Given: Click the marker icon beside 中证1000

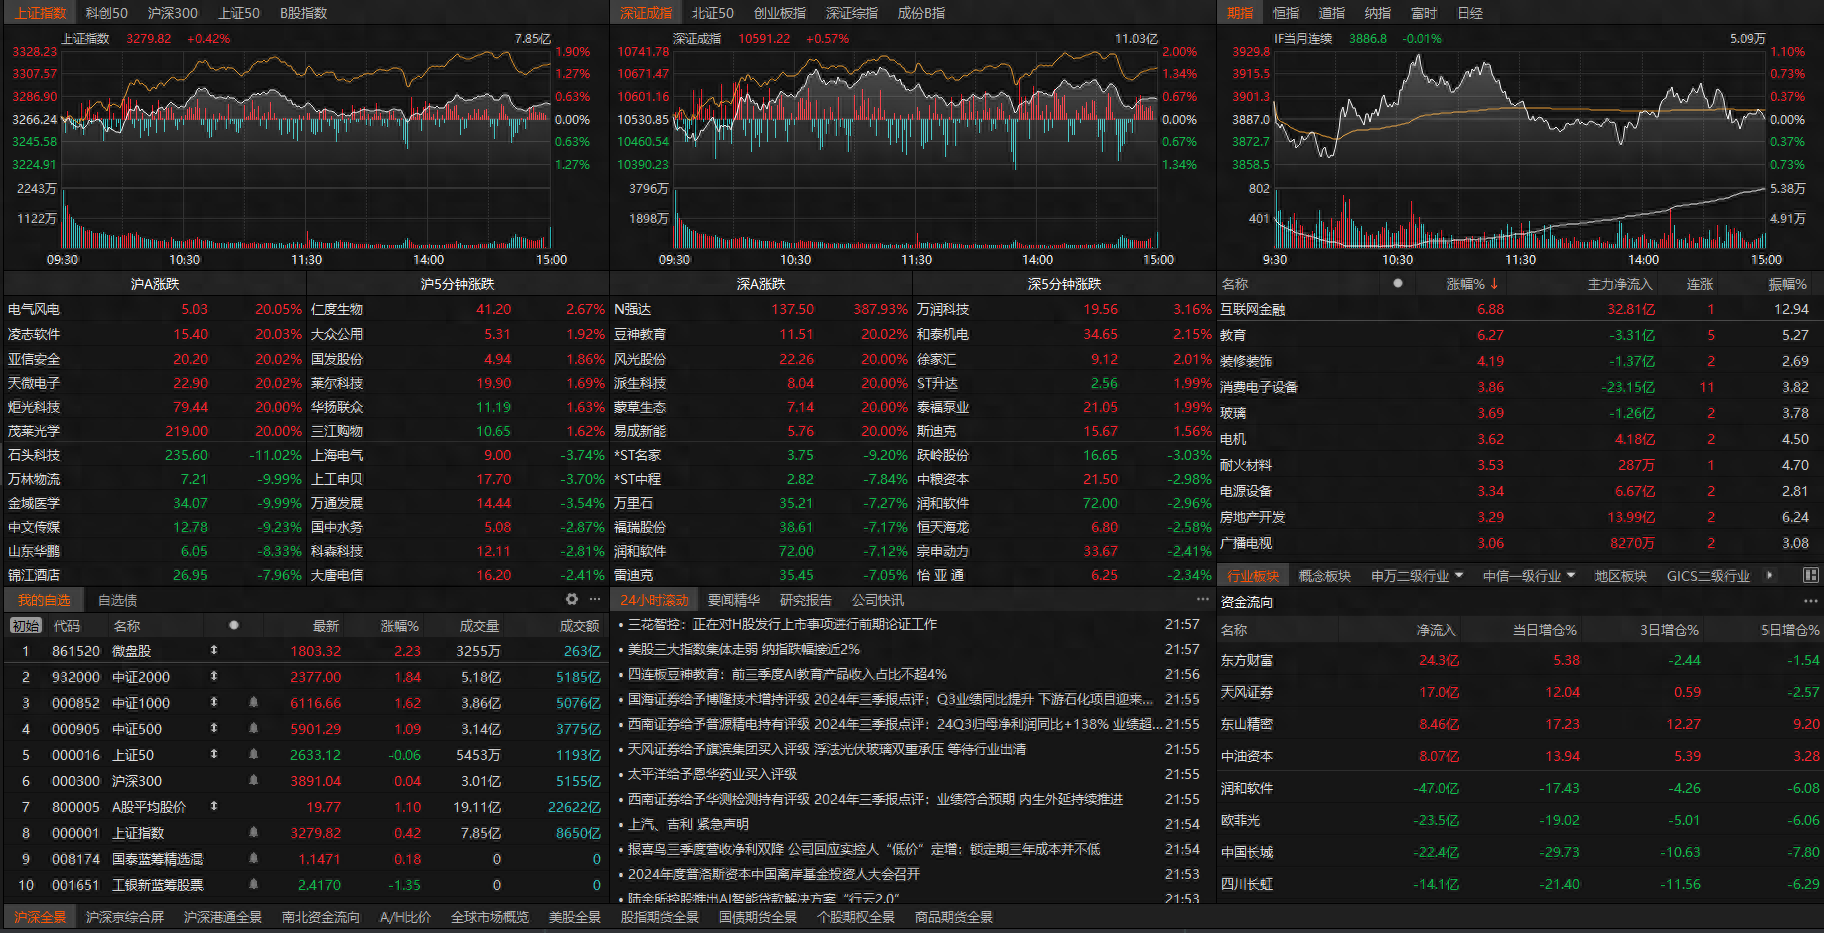Looking at the screenshot, I should coord(213,702).
